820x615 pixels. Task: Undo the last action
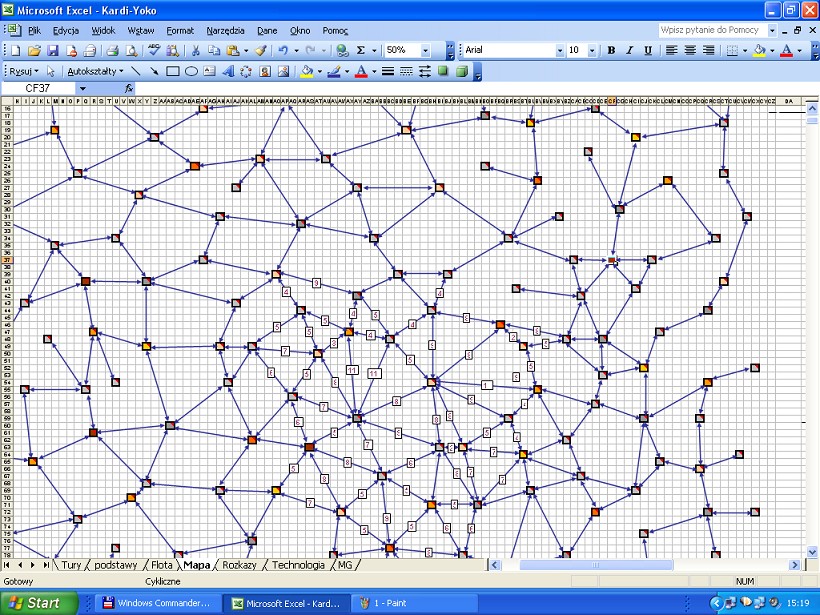coord(283,51)
